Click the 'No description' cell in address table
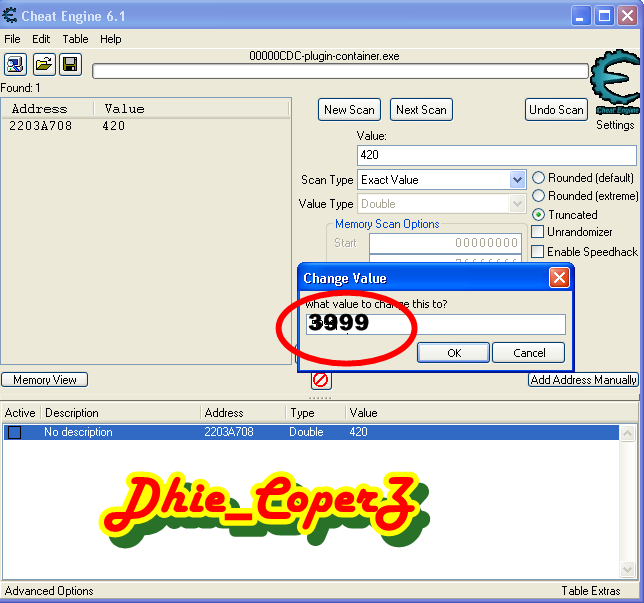Screen dimensions: 644x603 78,432
